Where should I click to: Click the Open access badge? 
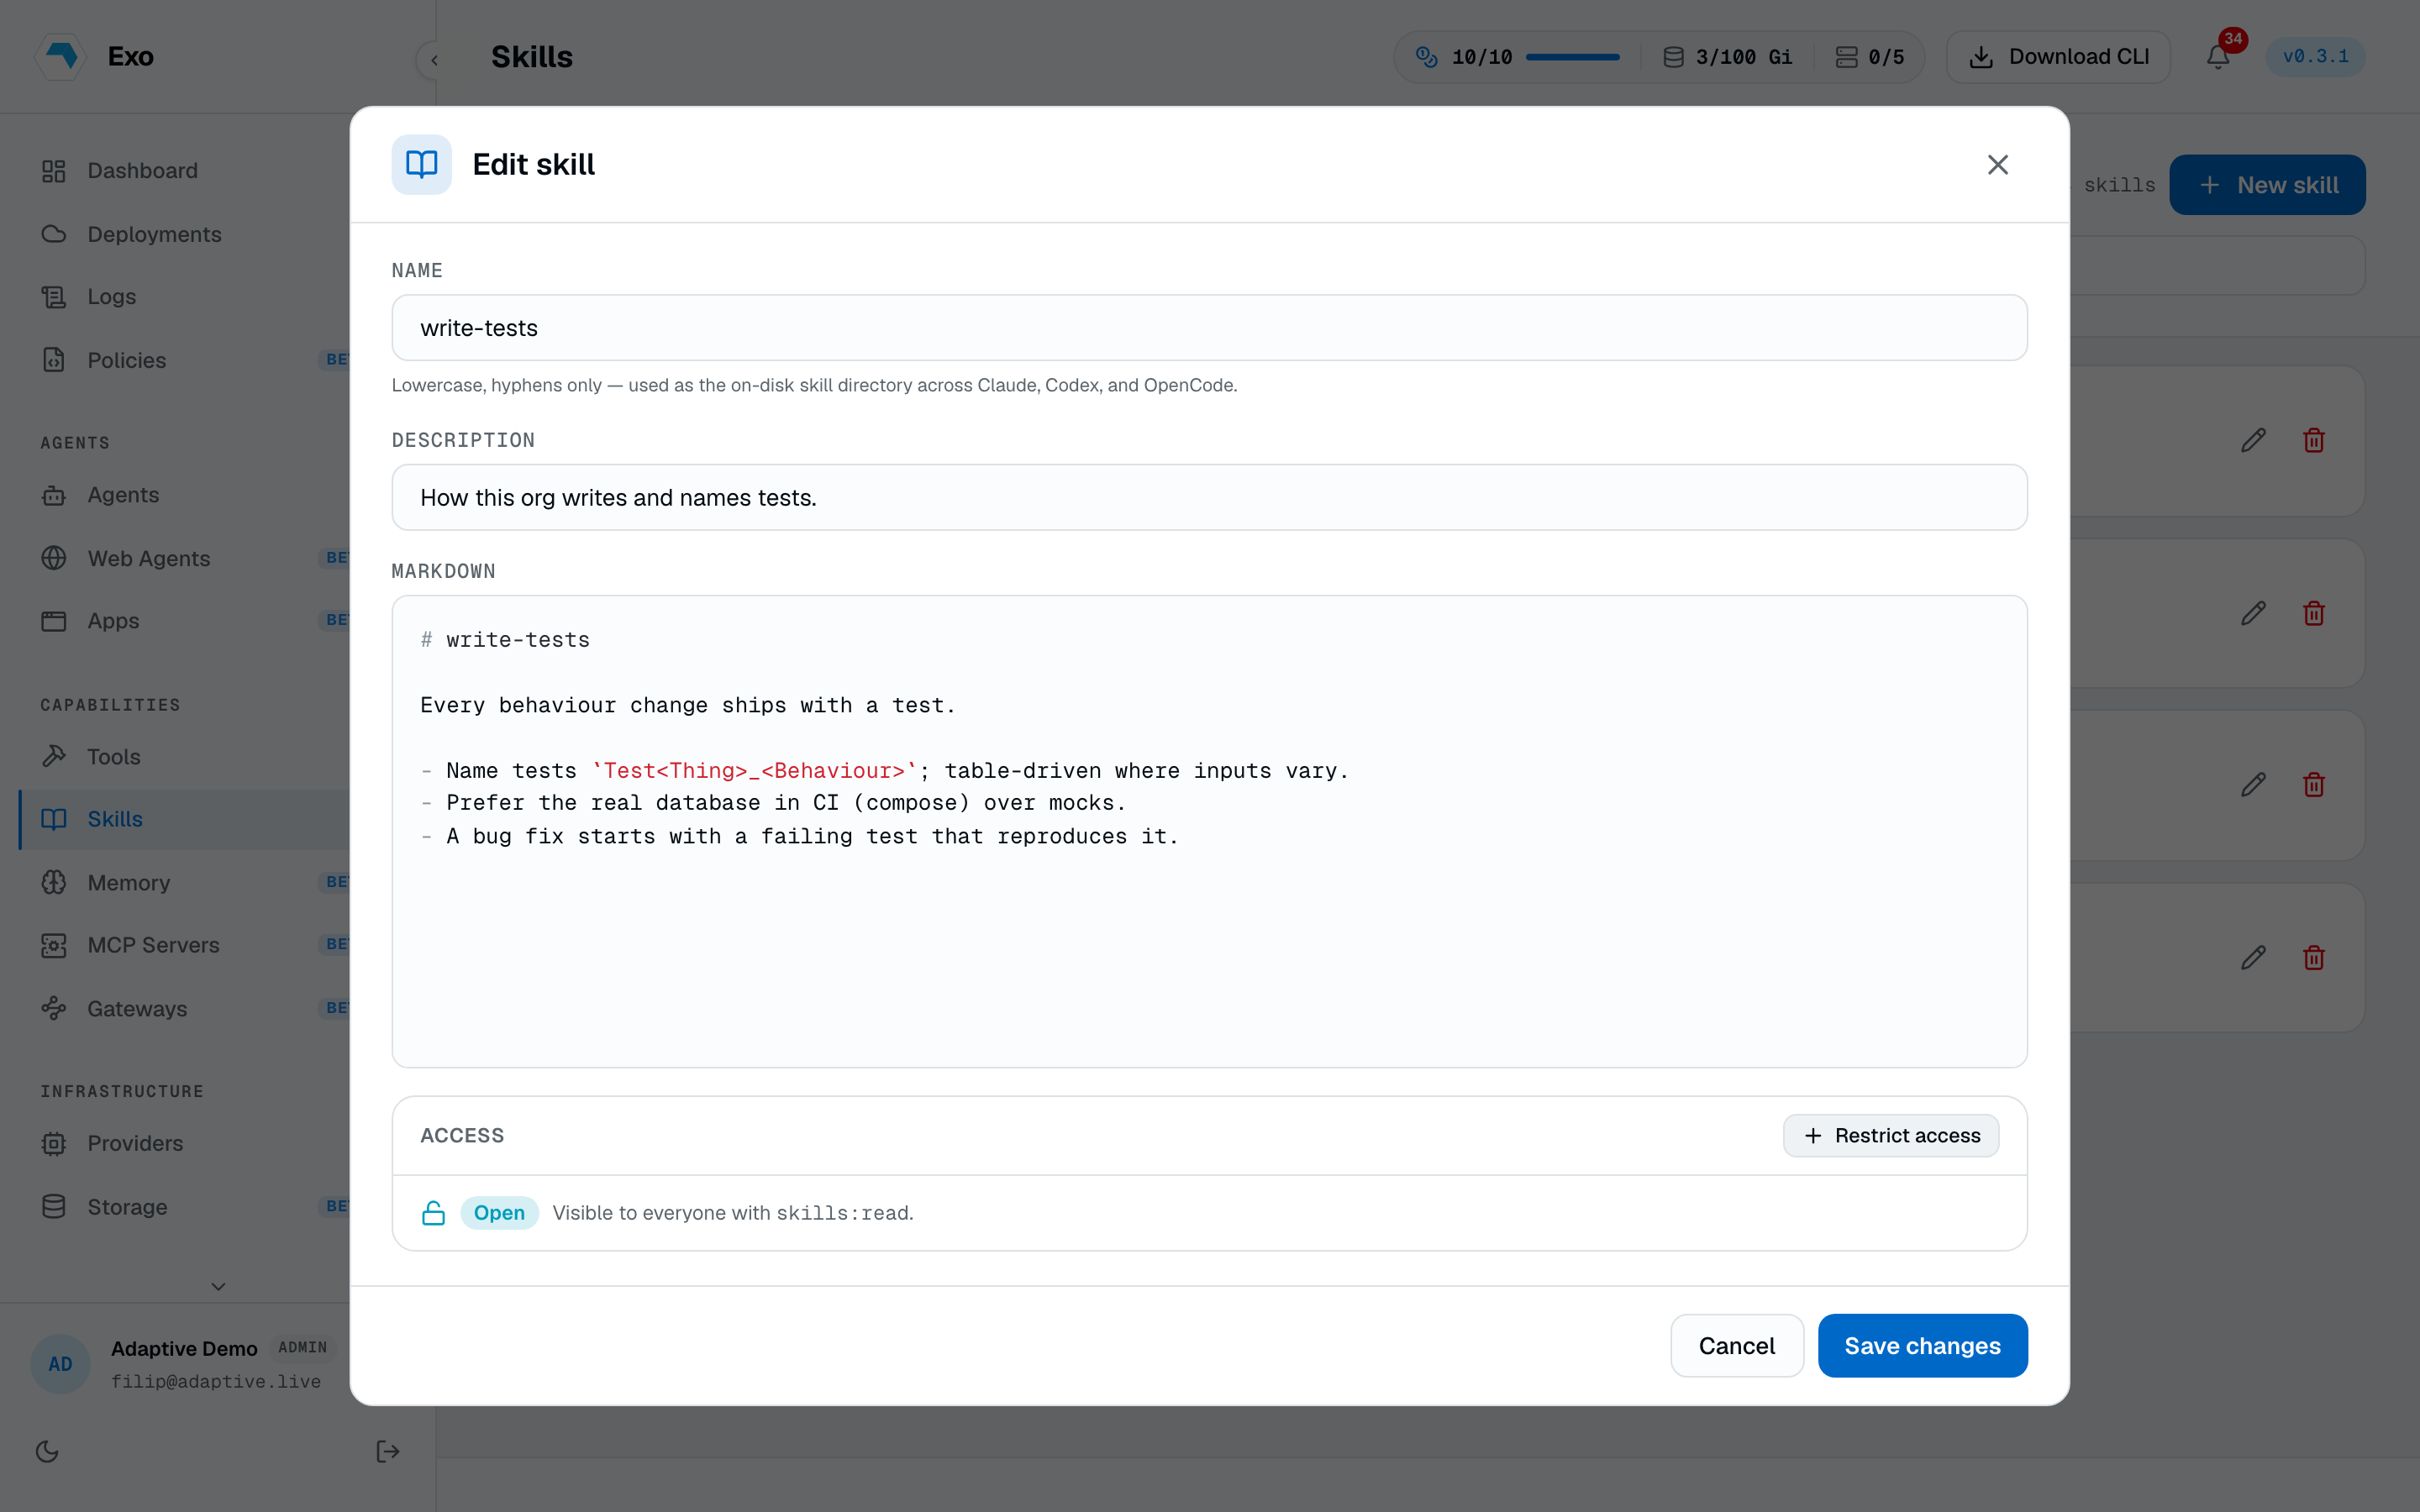(499, 1212)
